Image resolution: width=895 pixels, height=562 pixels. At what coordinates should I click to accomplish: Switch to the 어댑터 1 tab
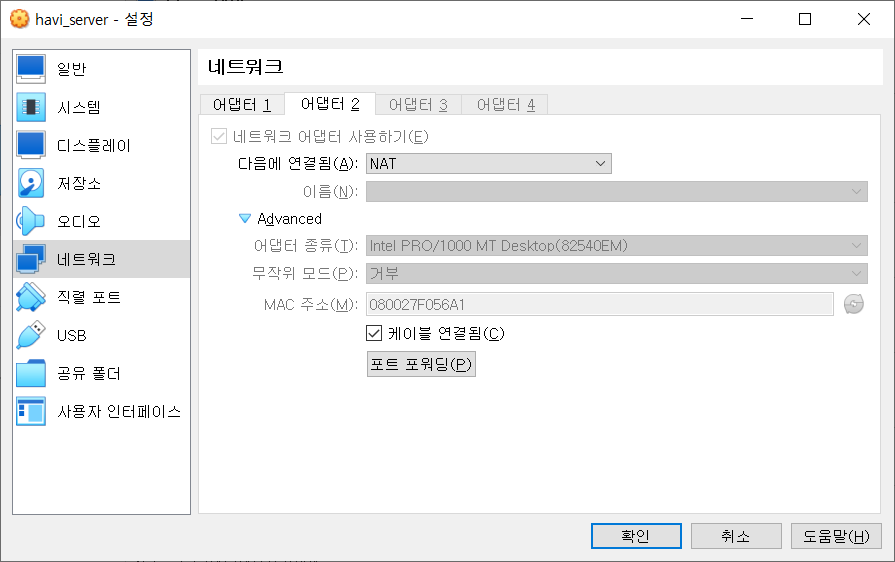(242, 104)
